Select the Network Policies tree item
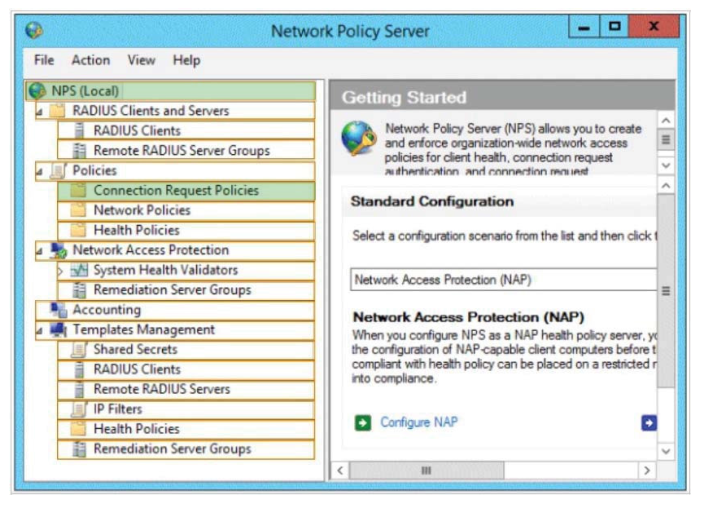Viewport: 703px width, 509px height. 186,210
